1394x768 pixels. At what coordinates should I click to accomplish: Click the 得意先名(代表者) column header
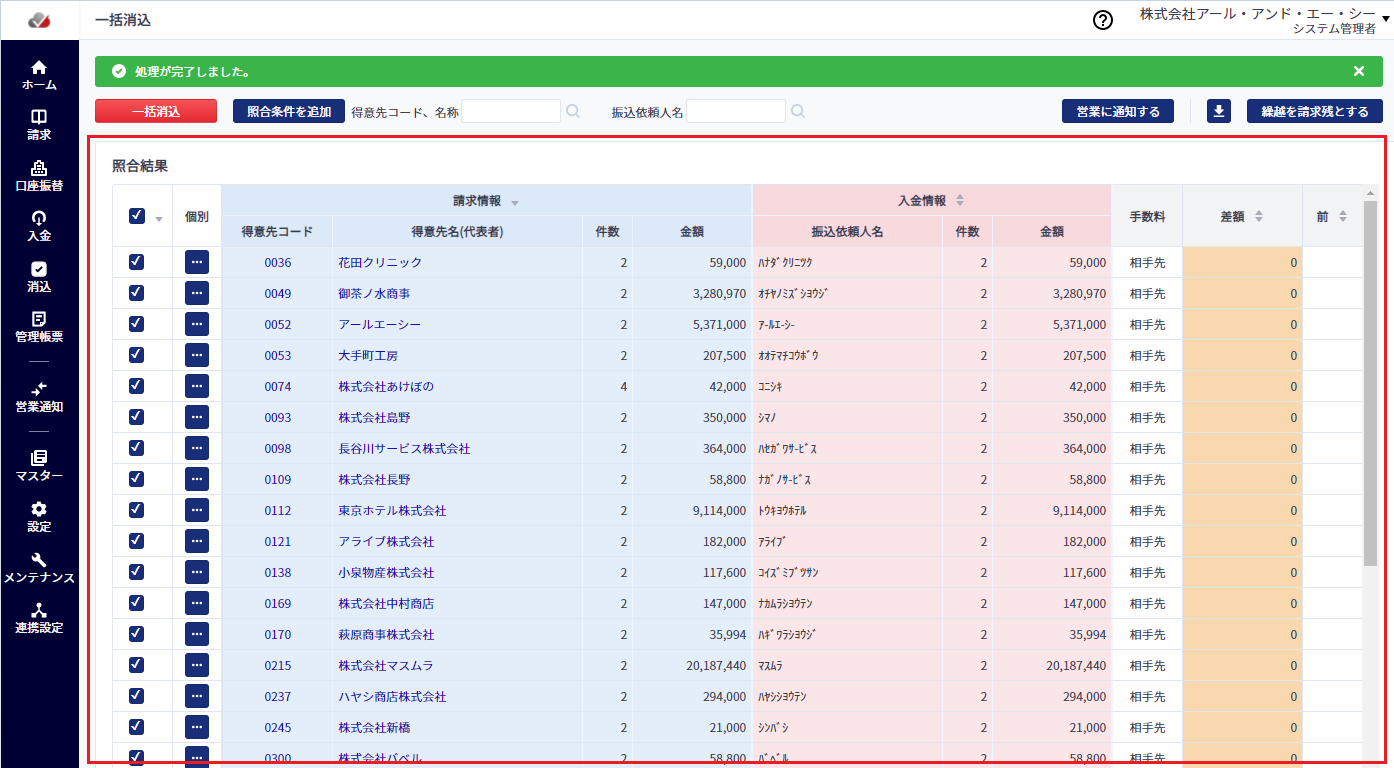tap(457, 231)
